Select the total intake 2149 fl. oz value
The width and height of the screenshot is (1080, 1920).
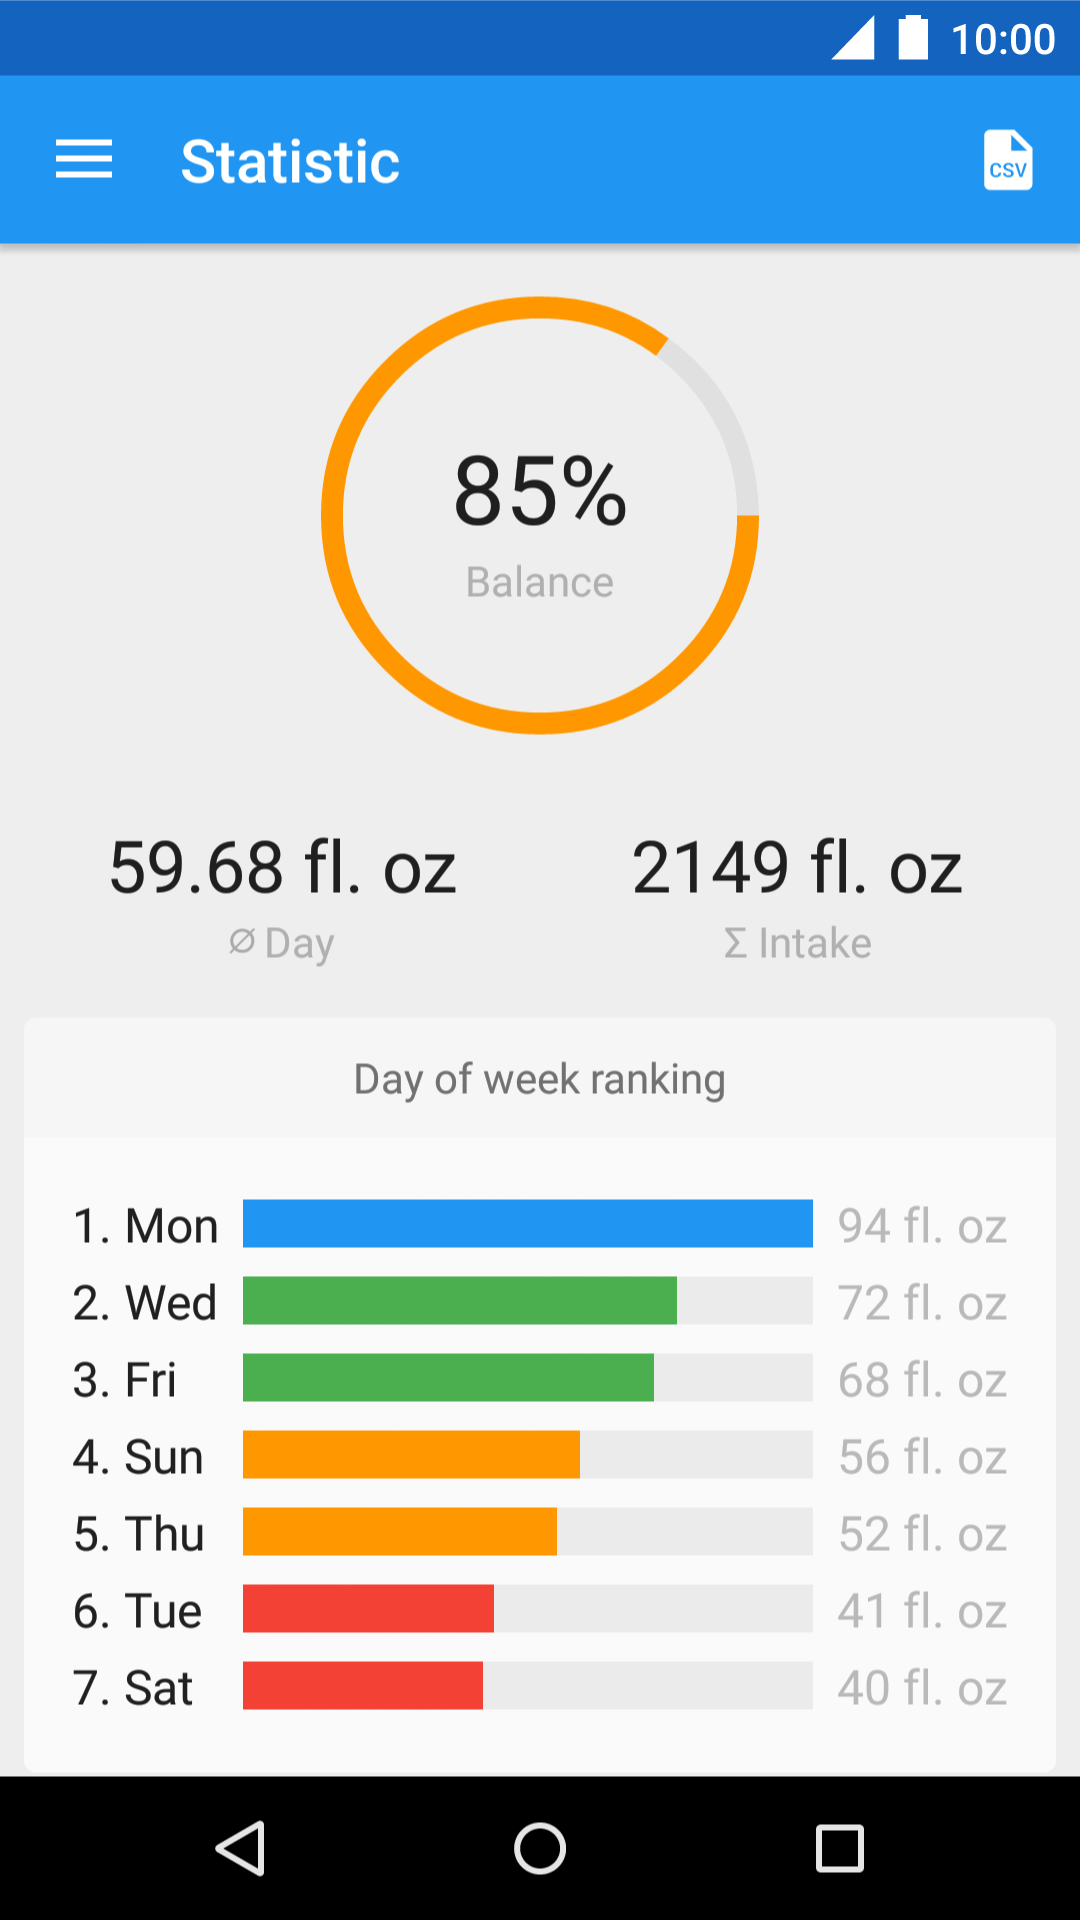797,867
